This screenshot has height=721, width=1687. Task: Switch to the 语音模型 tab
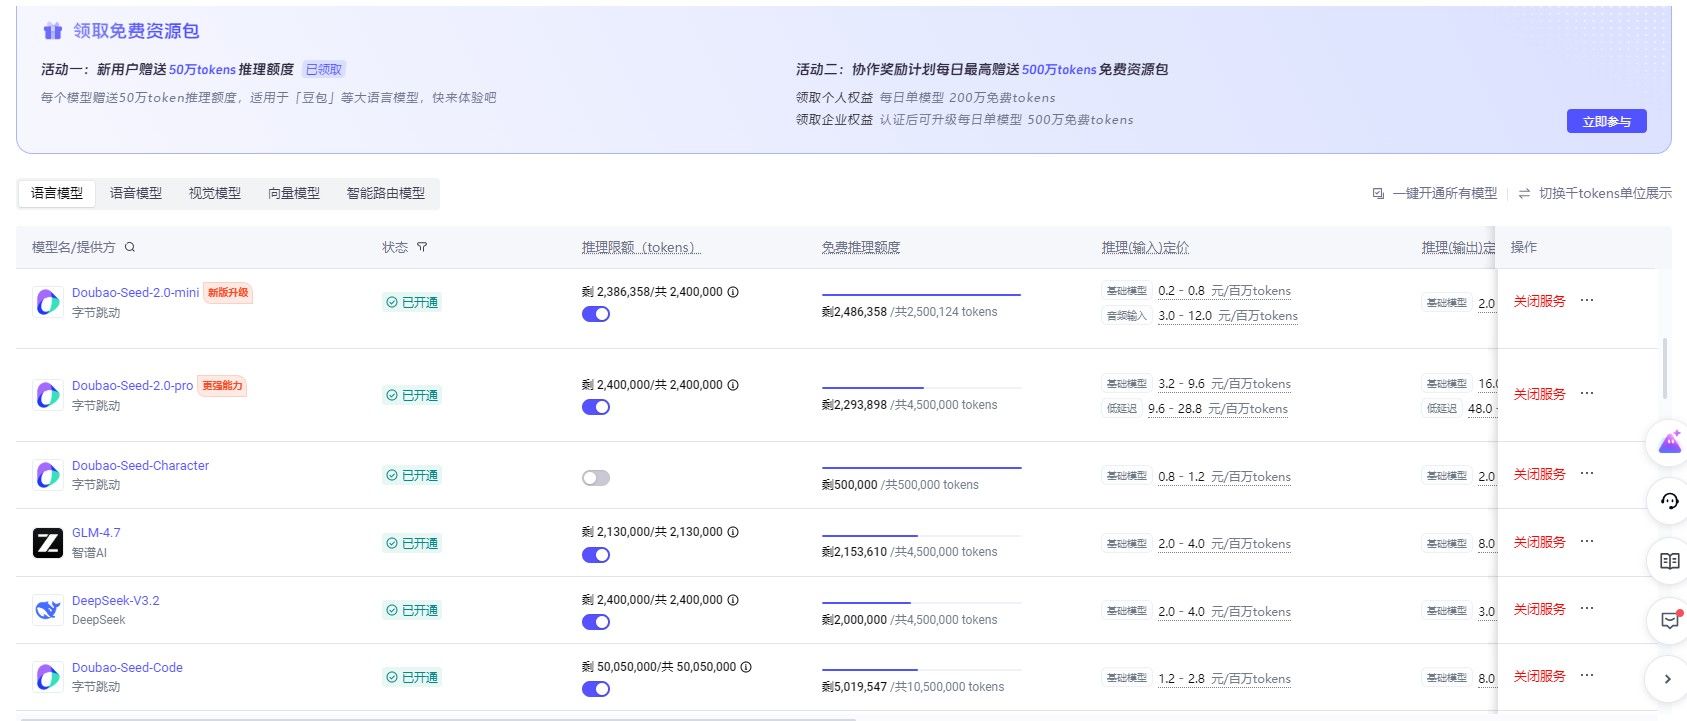point(136,193)
